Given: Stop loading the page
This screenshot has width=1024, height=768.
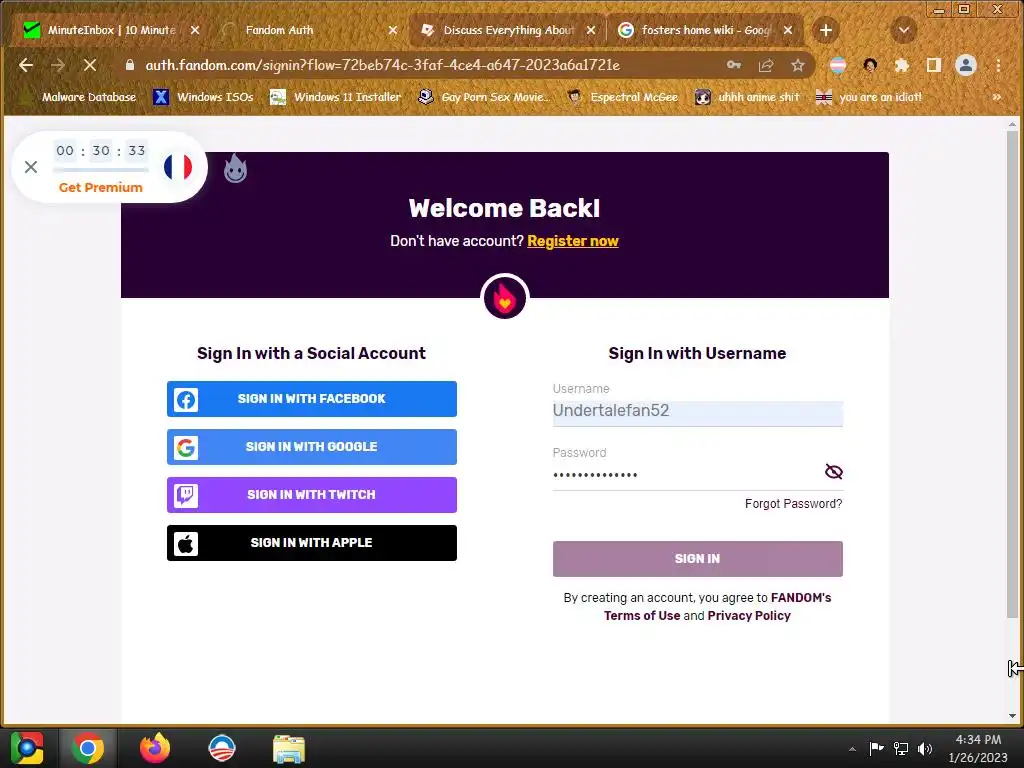Looking at the screenshot, I should 89,65.
